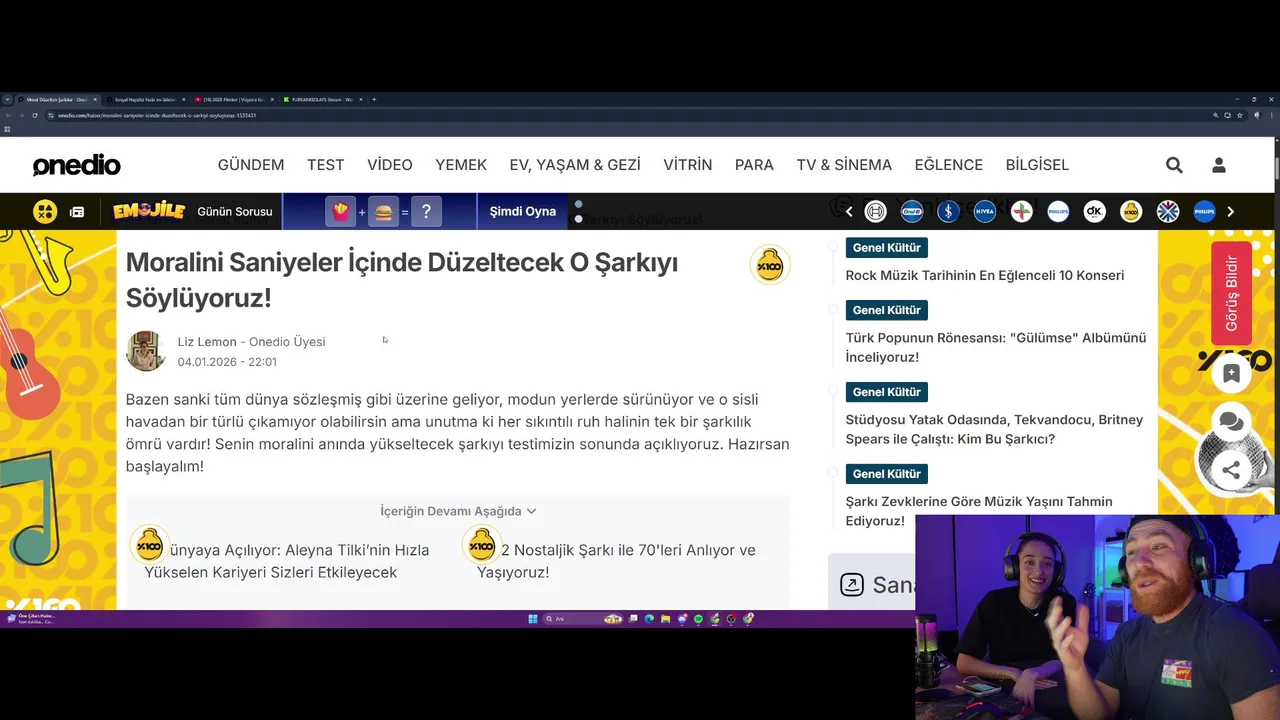Click the X100 badge beside article title
The height and width of the screenshot is (720, 1280).
(x=770, y=265)
